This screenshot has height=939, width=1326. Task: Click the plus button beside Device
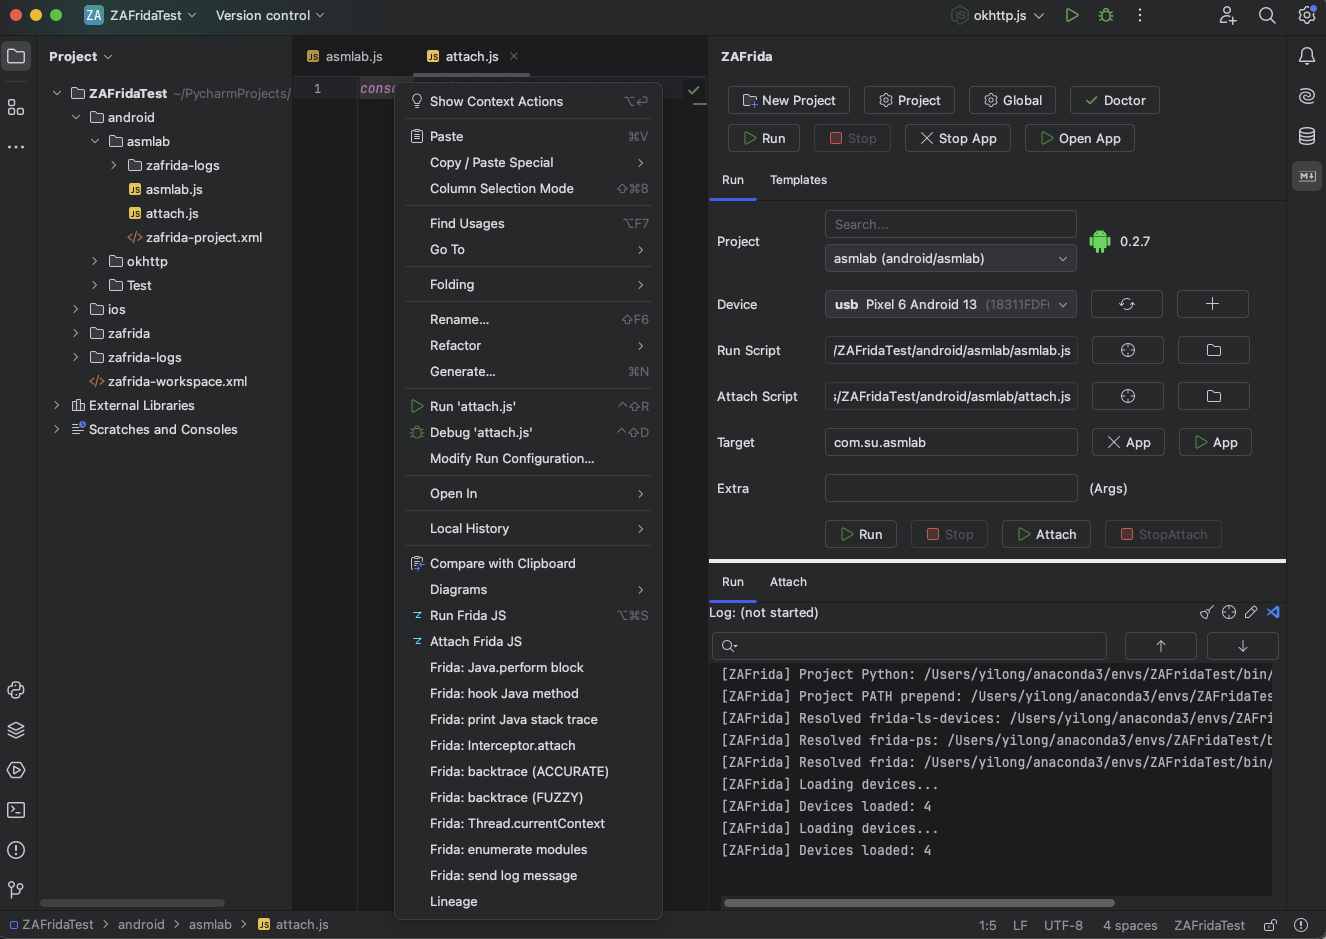[x=1213, y=304]
